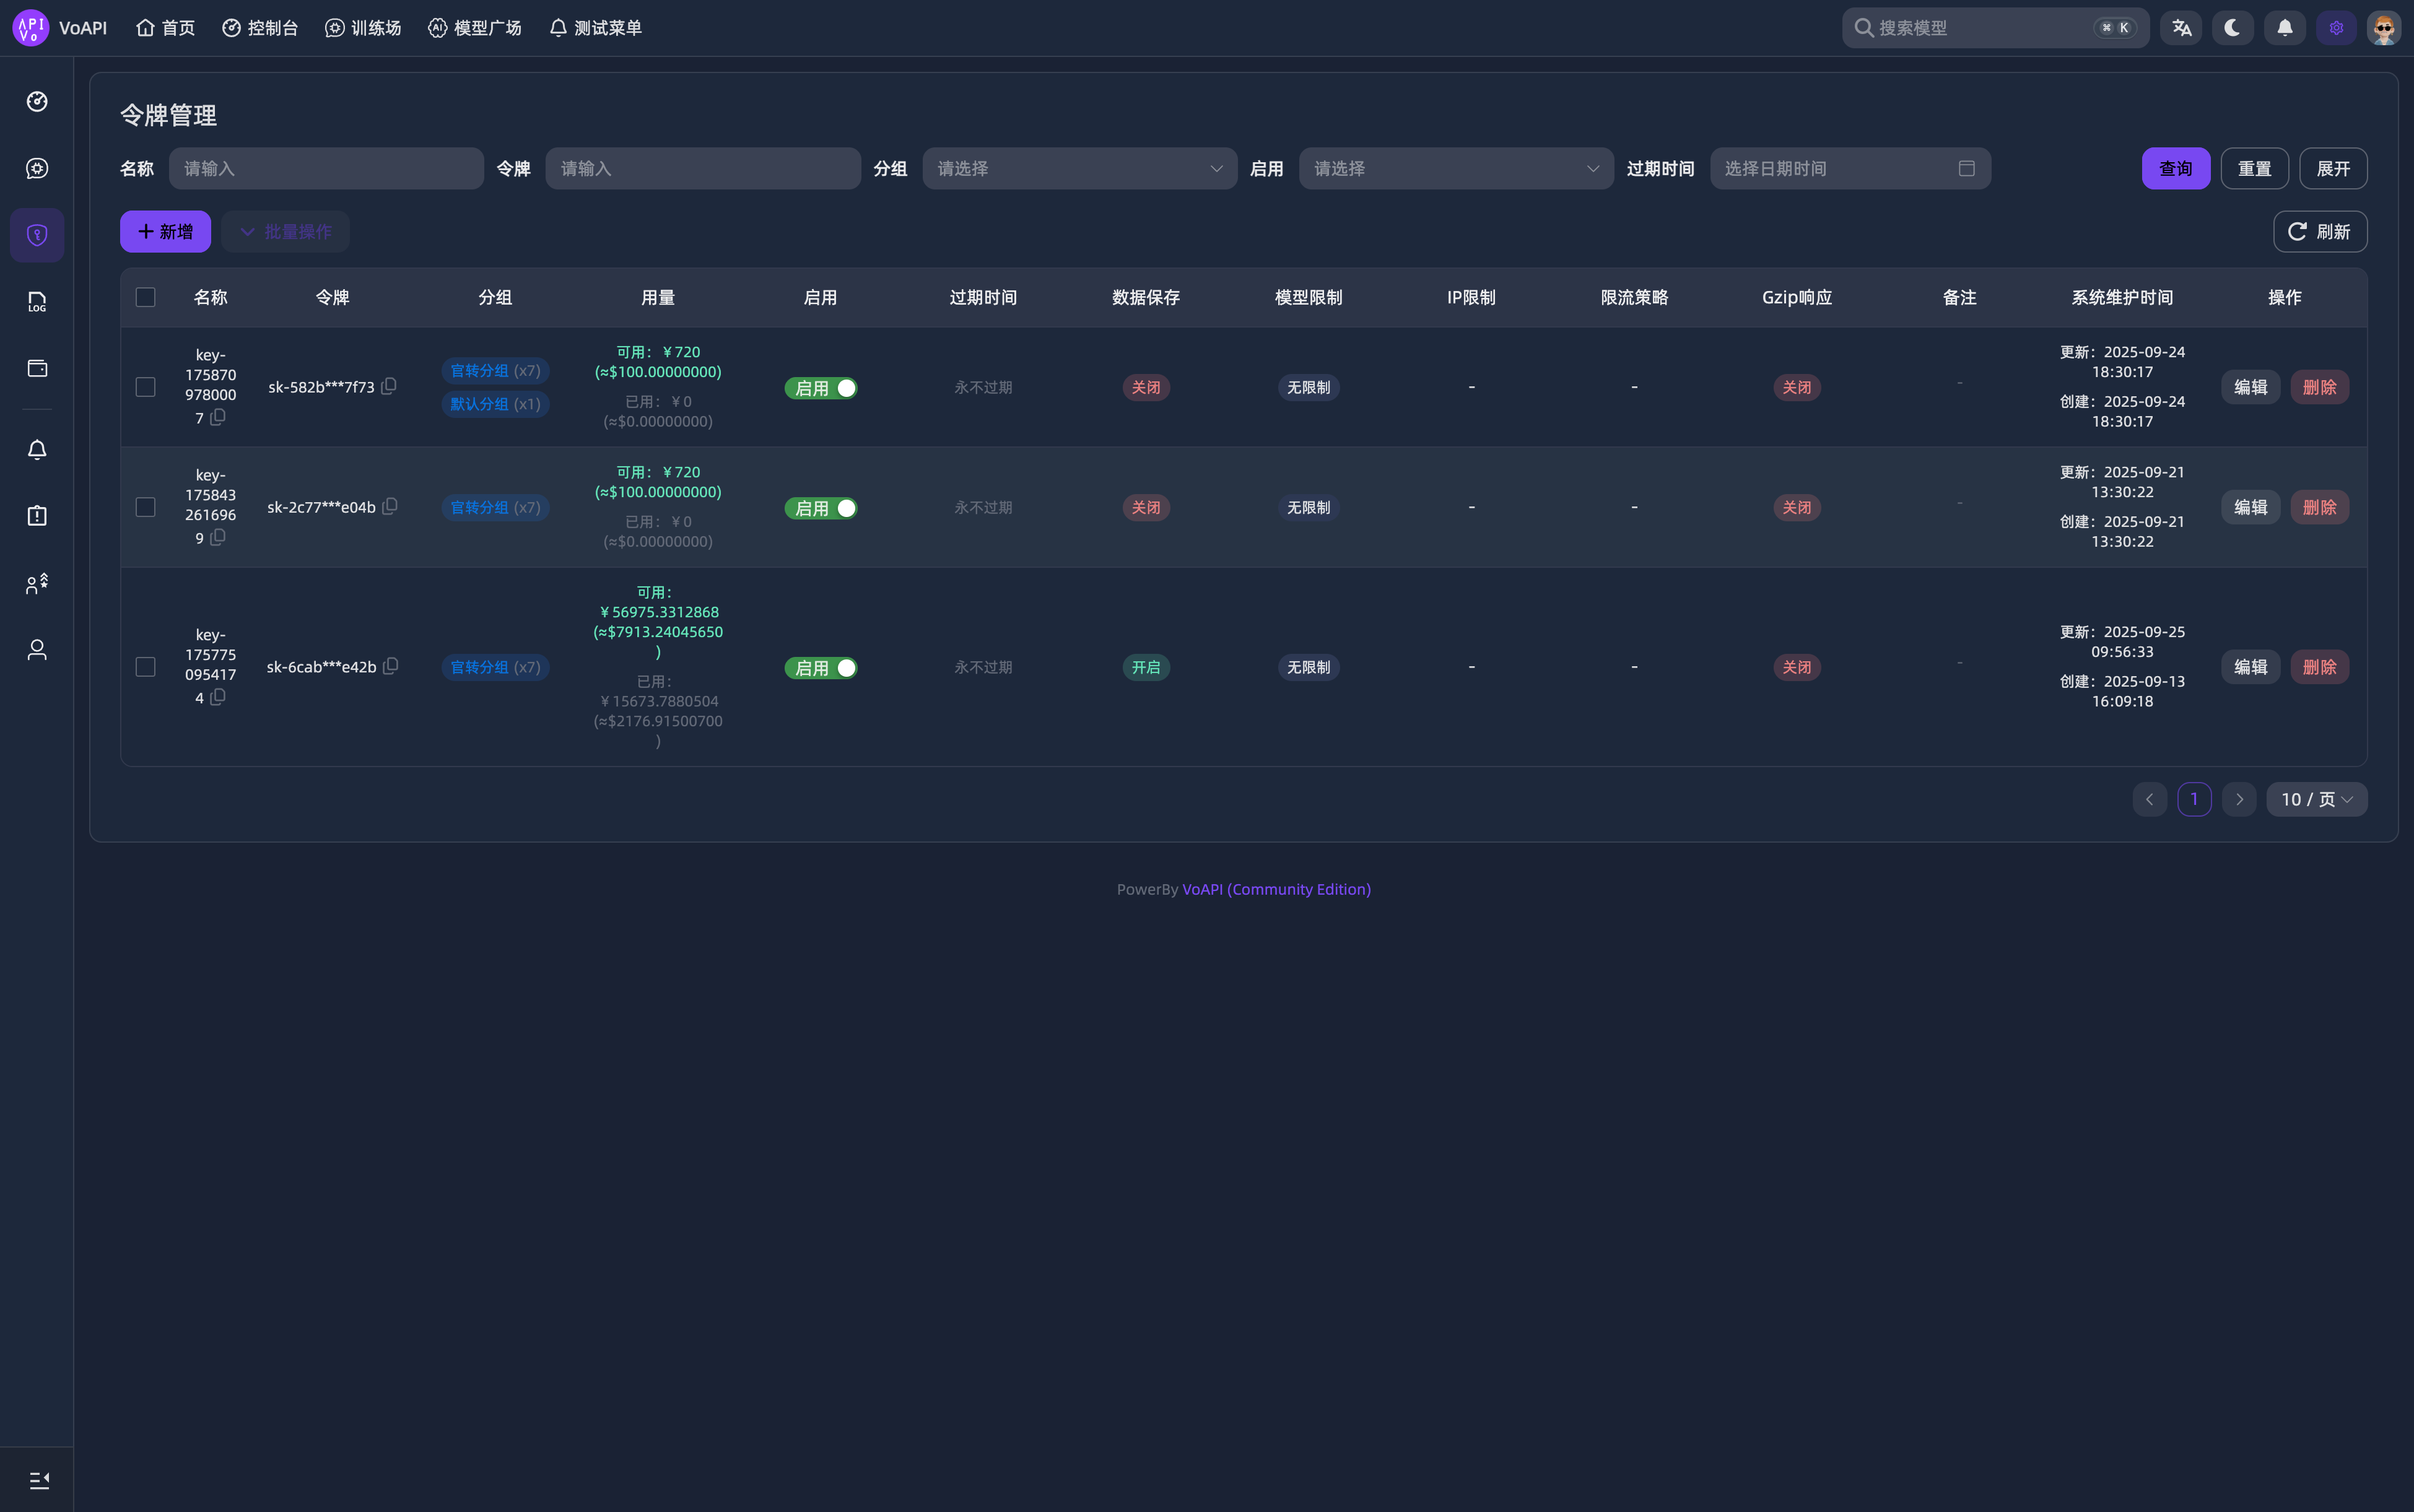Change the 10 / 页 page size
Image resolution: width=2414 pixels, height=1512 pixels.
pyautogui.click(x=2316, y=799)
